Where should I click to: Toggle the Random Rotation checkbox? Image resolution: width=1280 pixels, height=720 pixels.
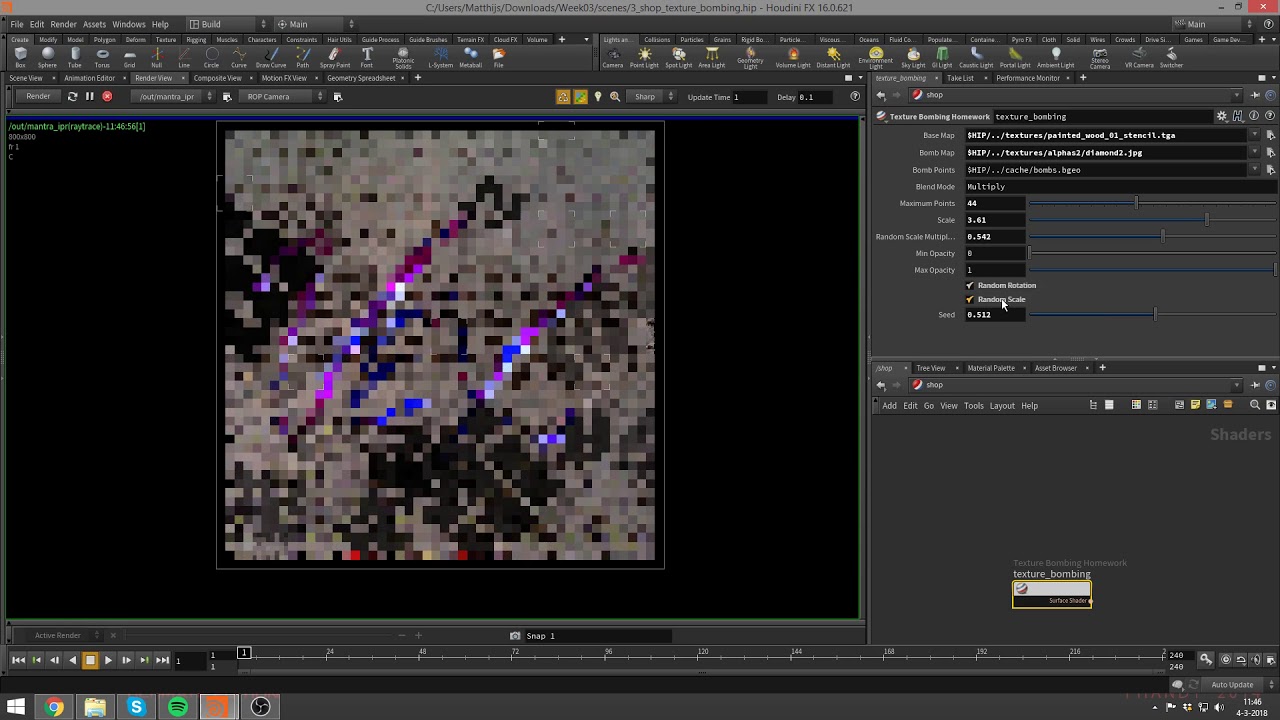tap(969, 285)
